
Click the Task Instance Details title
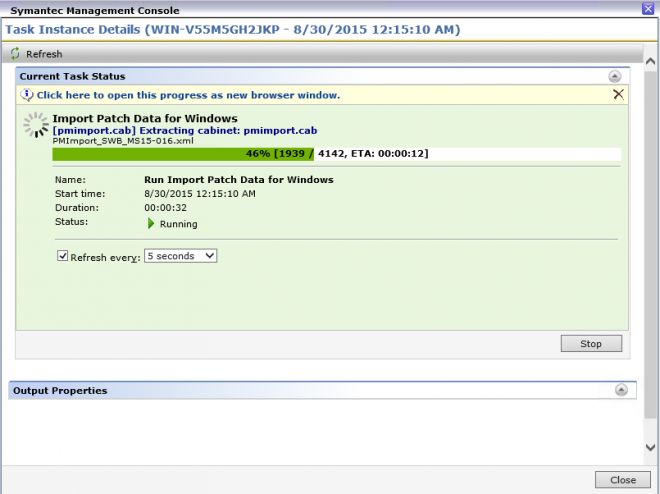pyautogui.click(x=232, y=29)
